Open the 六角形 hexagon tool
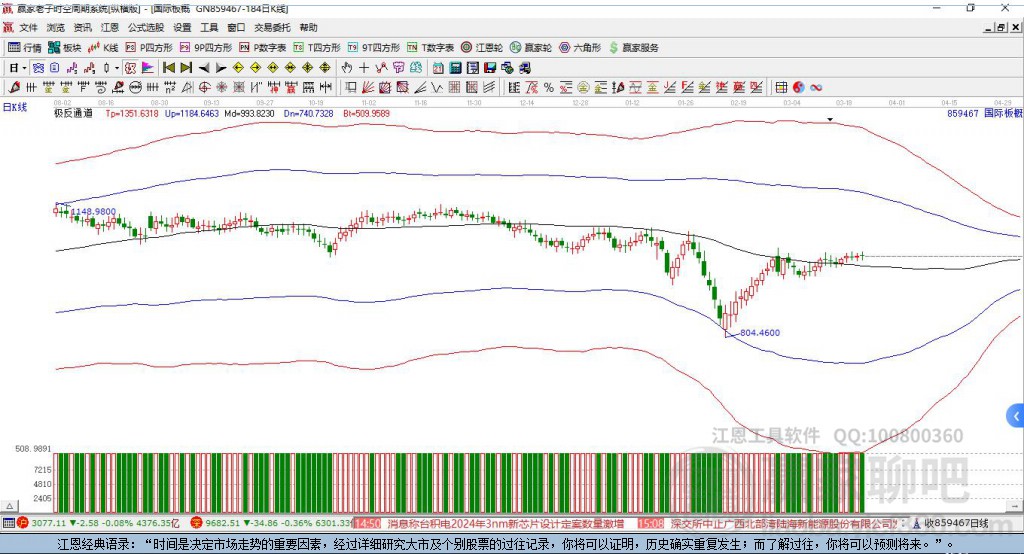Image resolution: width=1024 pixels, height=554 pixels. [580, 48]
